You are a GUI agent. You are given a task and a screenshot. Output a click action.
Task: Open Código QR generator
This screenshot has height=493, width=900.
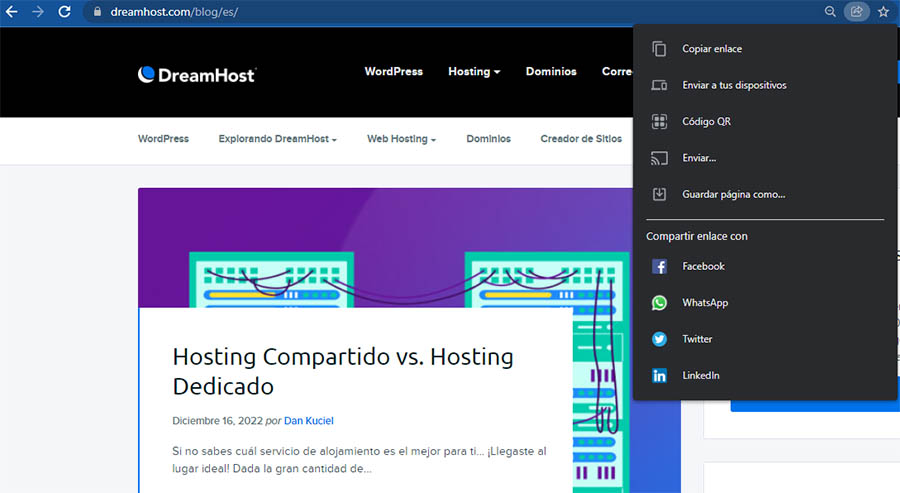coord(706,122)
